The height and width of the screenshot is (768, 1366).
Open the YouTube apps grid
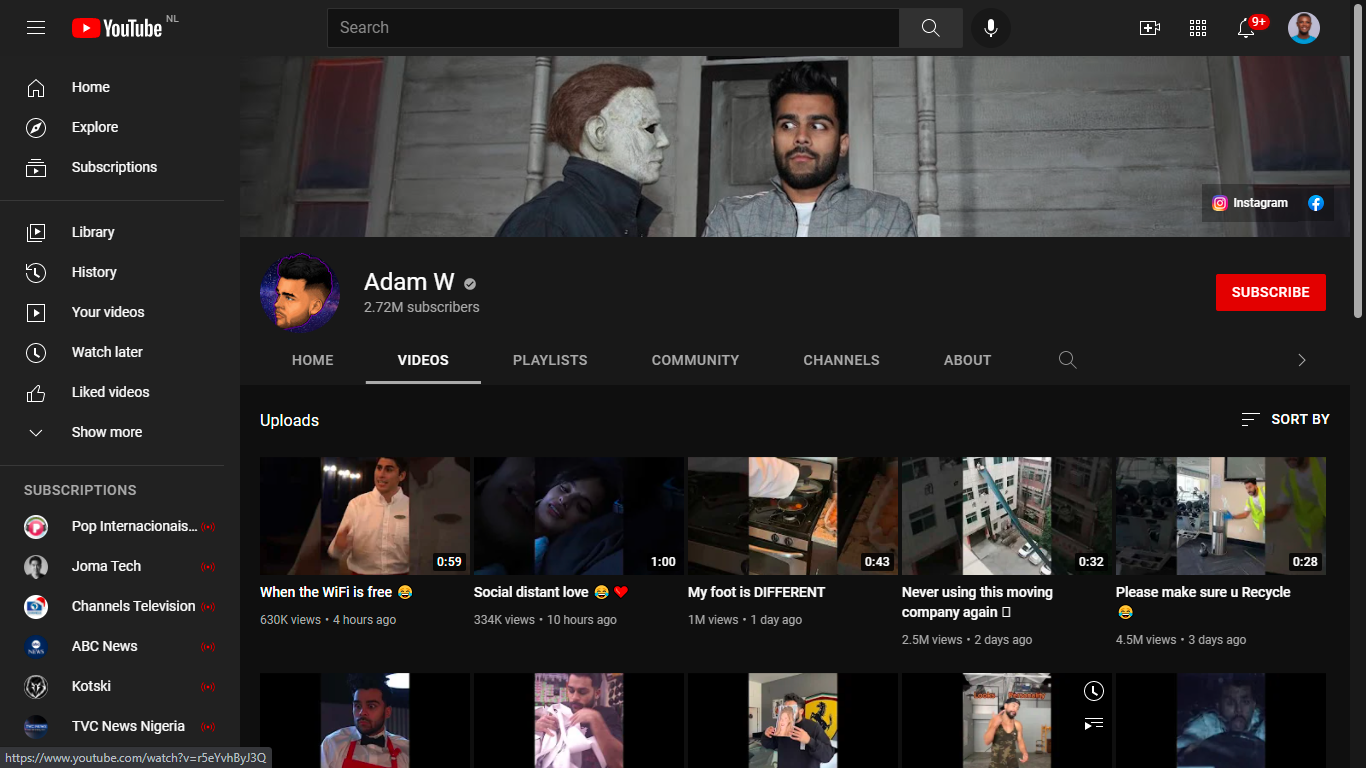click(1198, 28)
